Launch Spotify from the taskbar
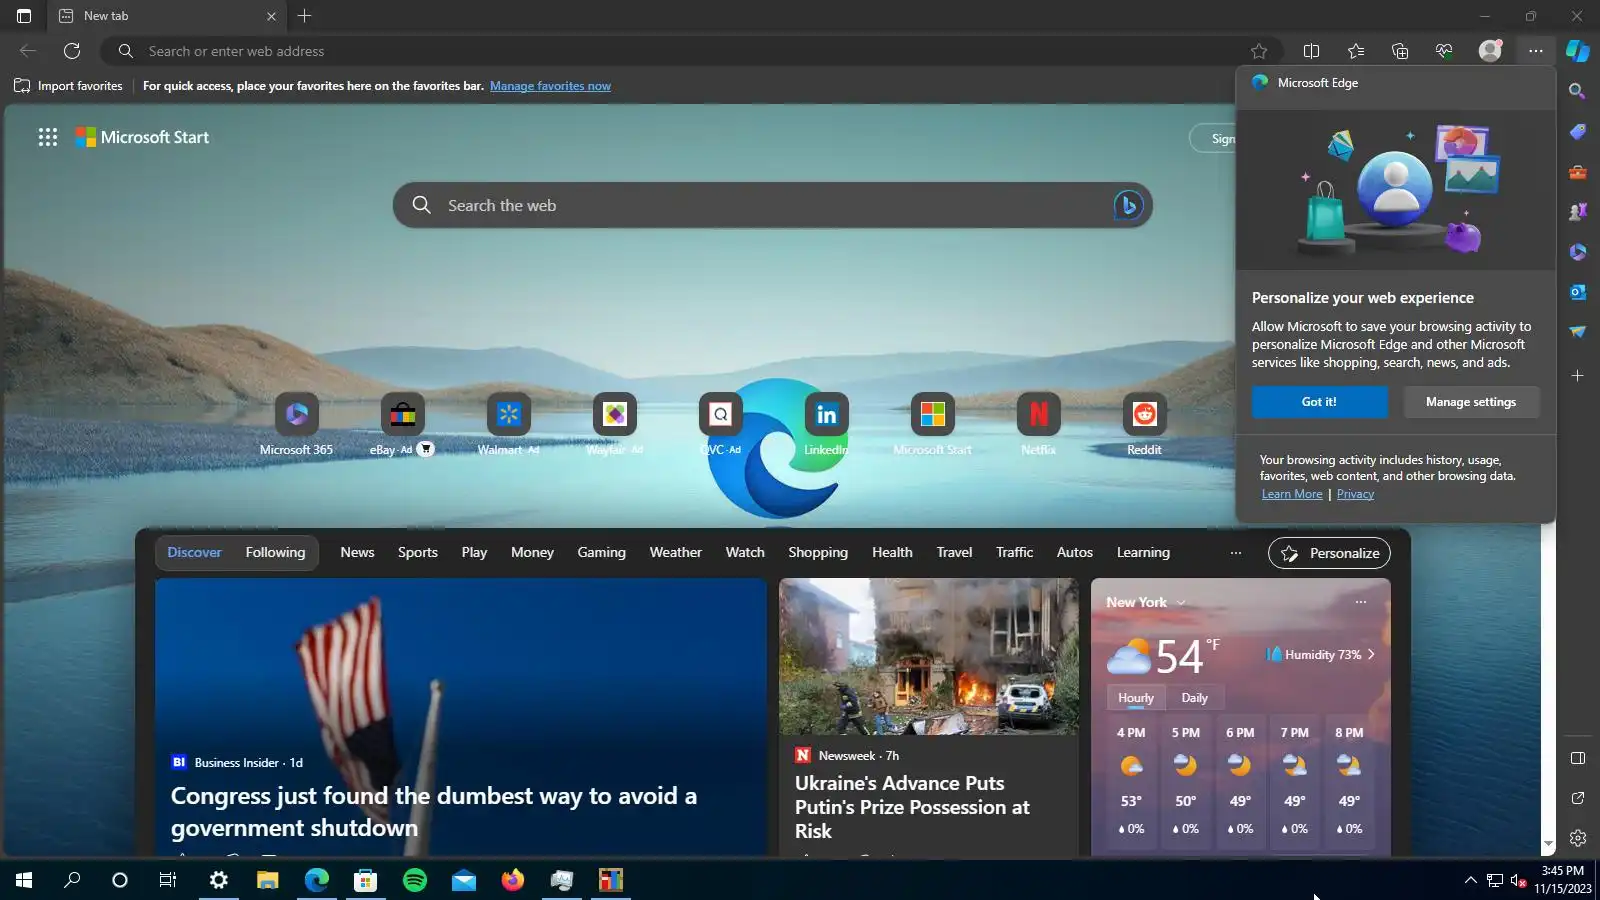This screenshot has width=1600, height=900. click(415, 880)
